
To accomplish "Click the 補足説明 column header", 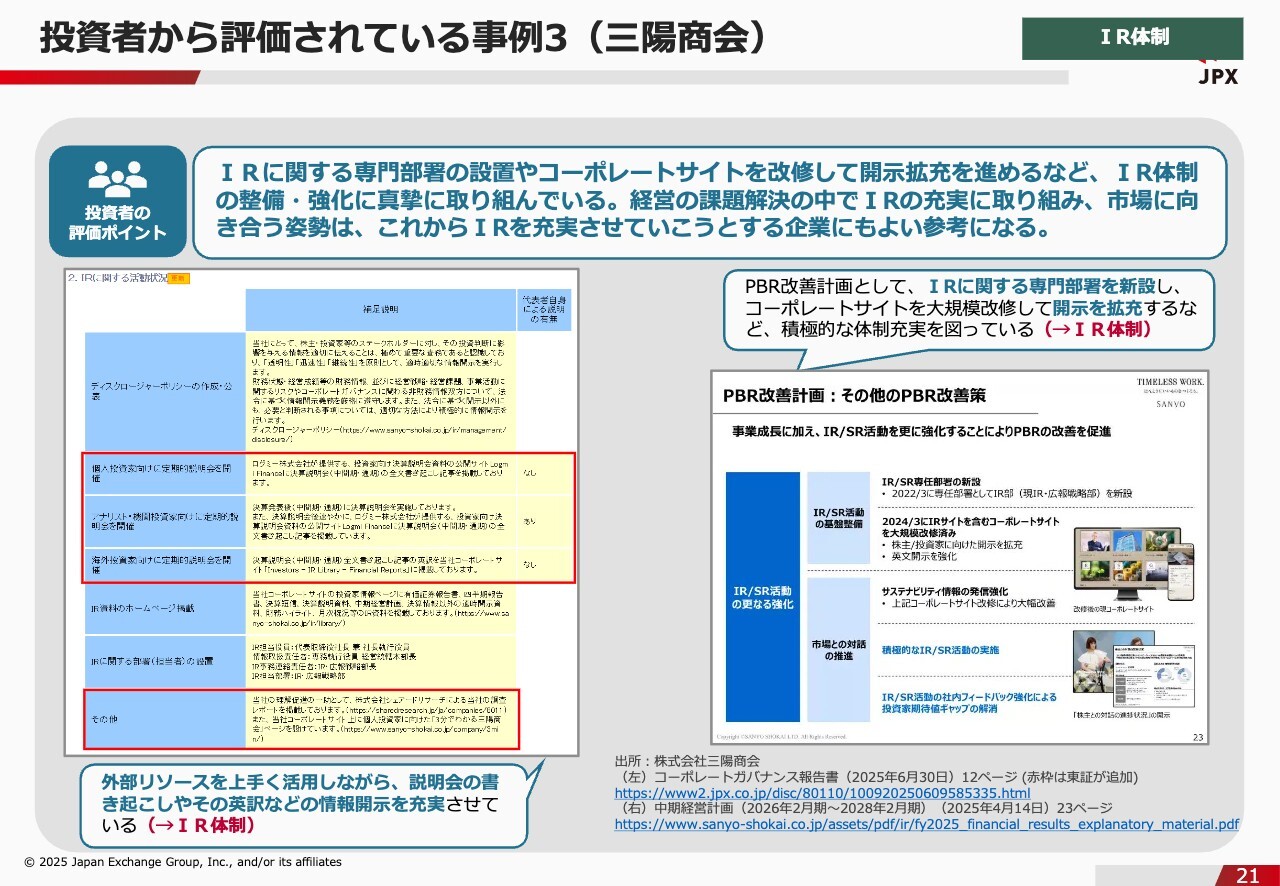I will tap(379, 310).
